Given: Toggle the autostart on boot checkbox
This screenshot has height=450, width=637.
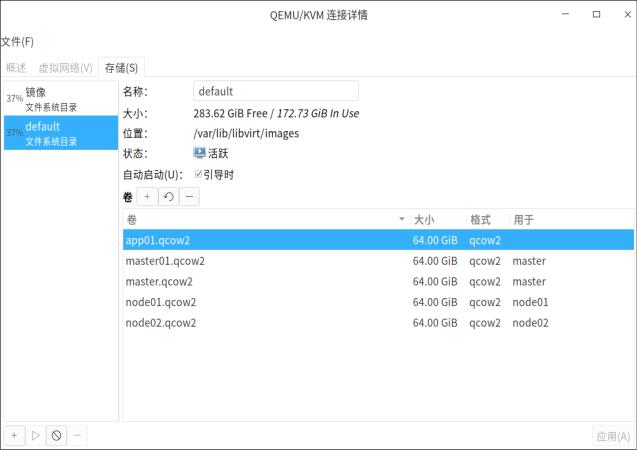Looking at the screenshot, I should point(199,174).
